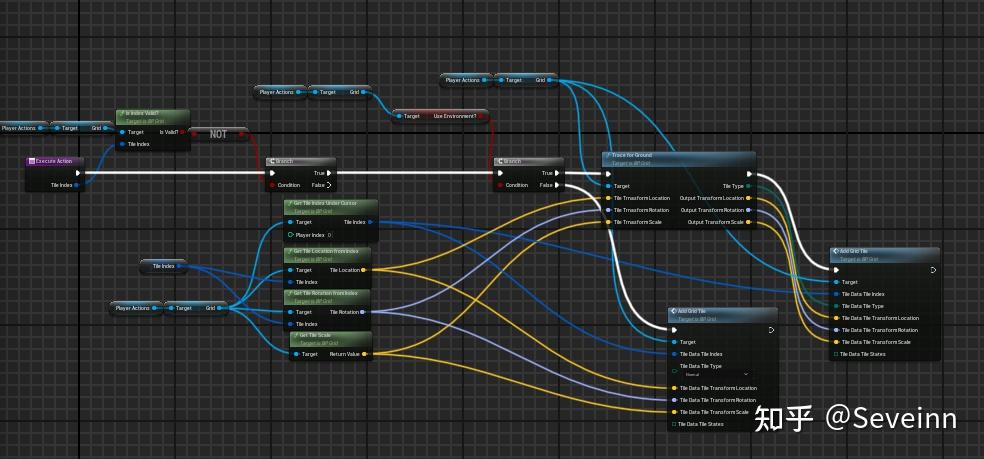Click the Output Transform Scale pin
Screen dimensions: 984x459
(x=749, y=222)
